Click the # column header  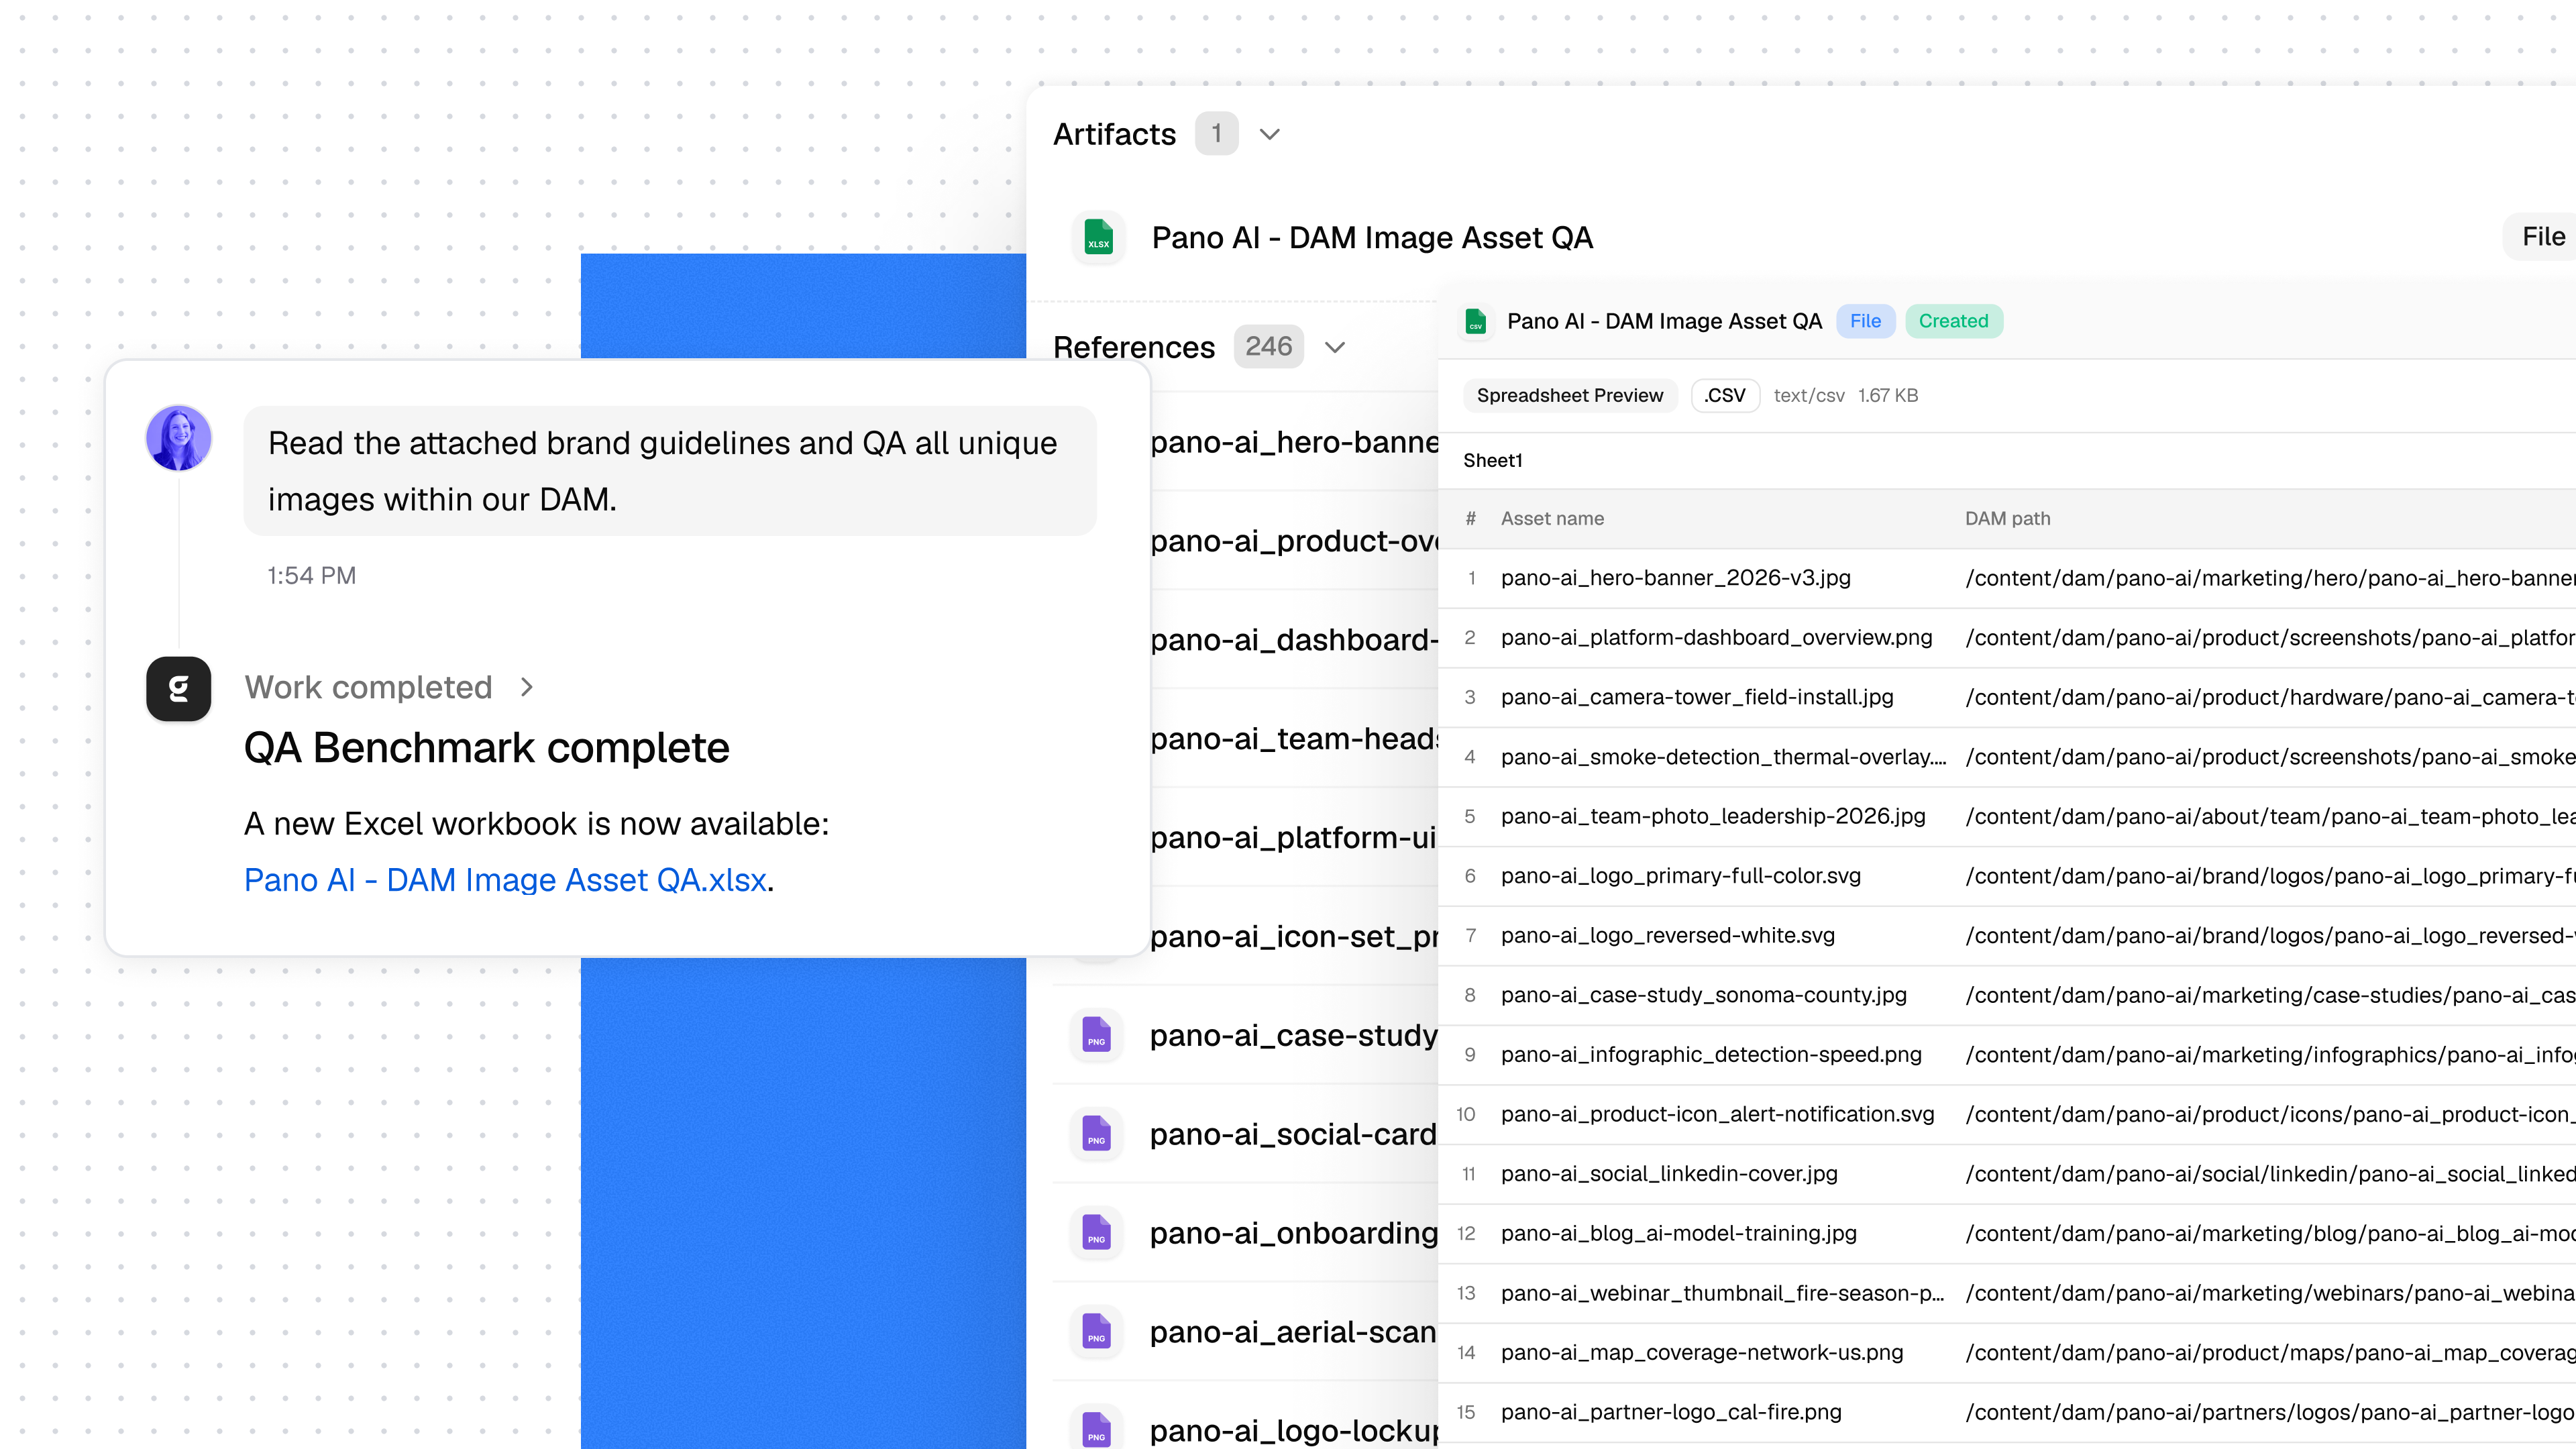[1470, 518]
